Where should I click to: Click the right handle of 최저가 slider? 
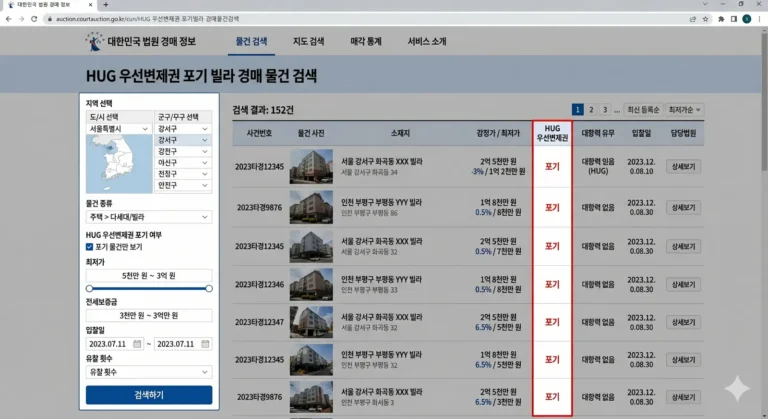(209, 289)
